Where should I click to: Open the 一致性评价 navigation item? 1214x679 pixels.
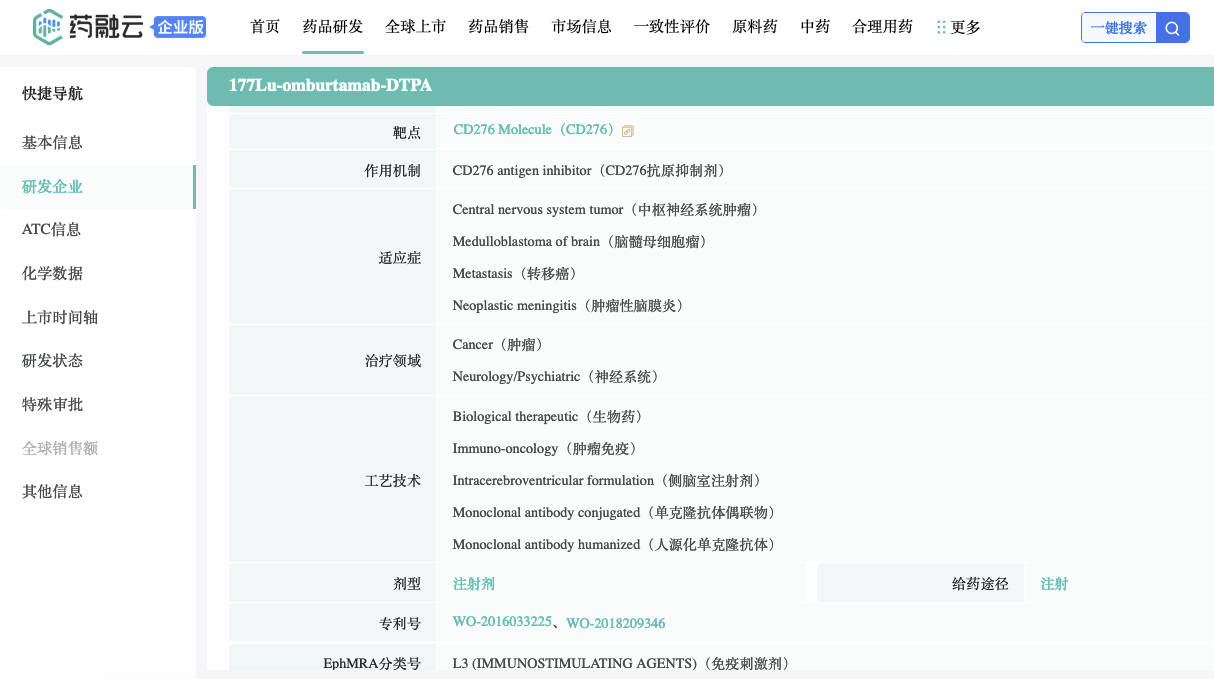672,27
